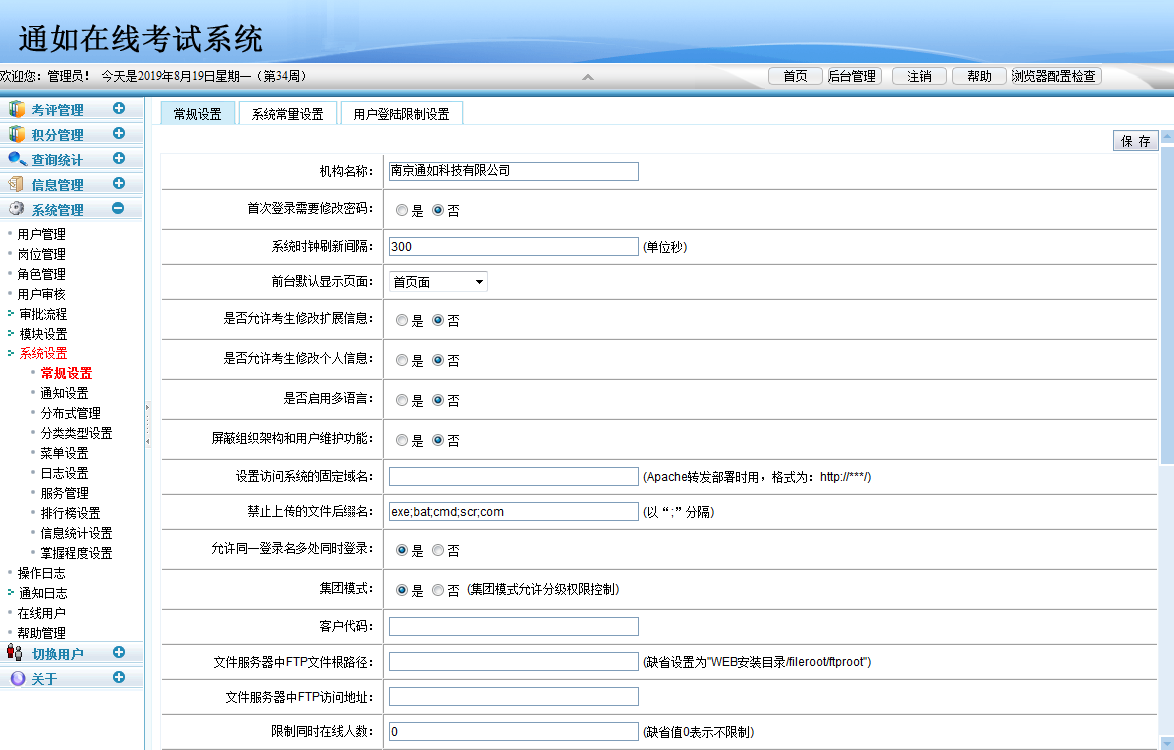Expand 积分管理 with its plus icon
This screenshot has height=750, width=1174.
[x=118, y=133]
